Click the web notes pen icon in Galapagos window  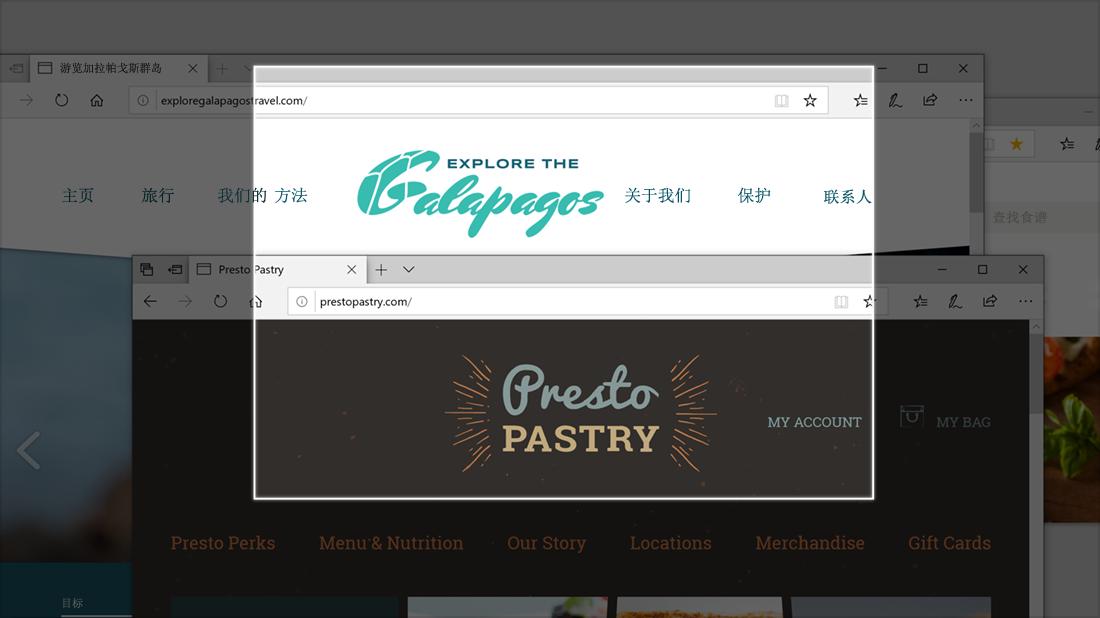[x=895, y=100]
